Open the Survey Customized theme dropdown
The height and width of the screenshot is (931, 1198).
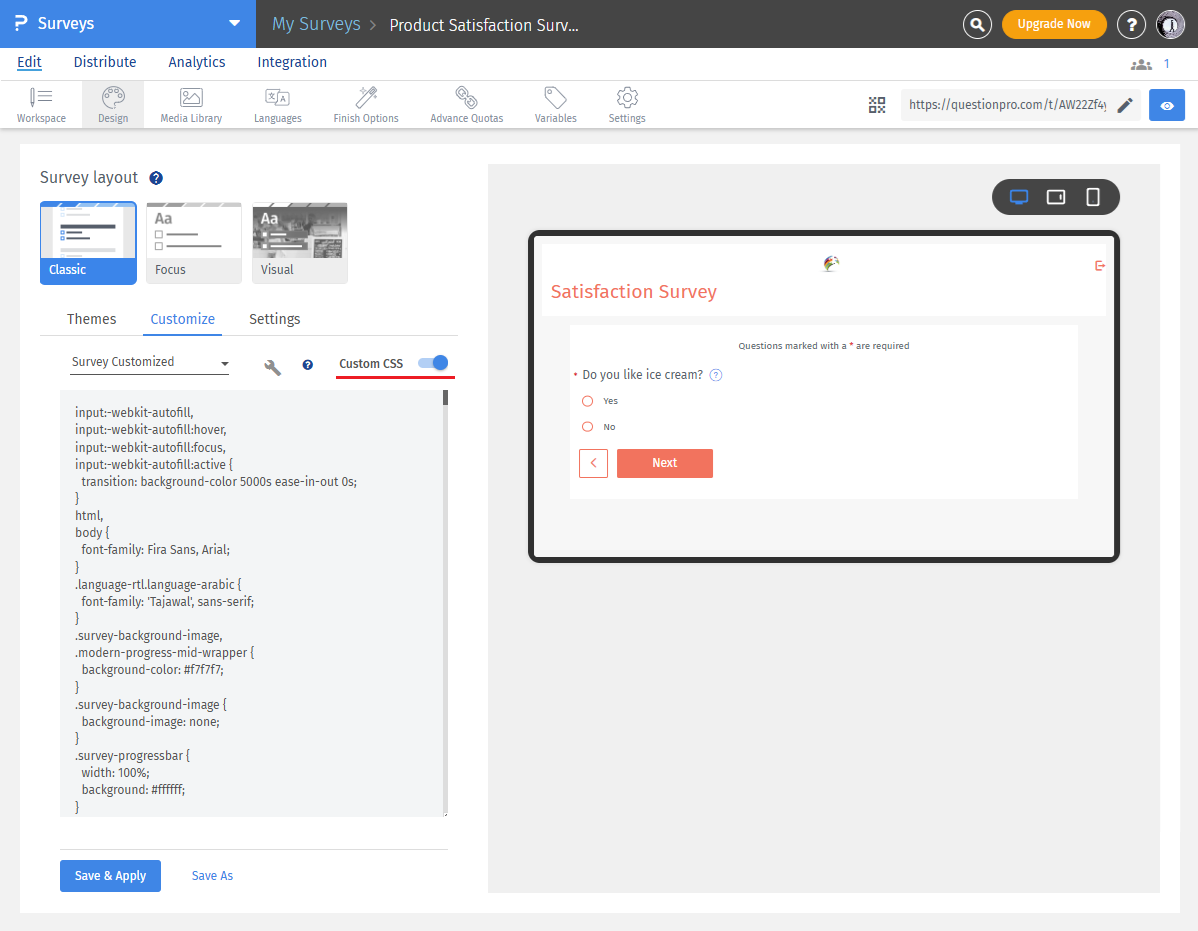[x=148, y=362]
